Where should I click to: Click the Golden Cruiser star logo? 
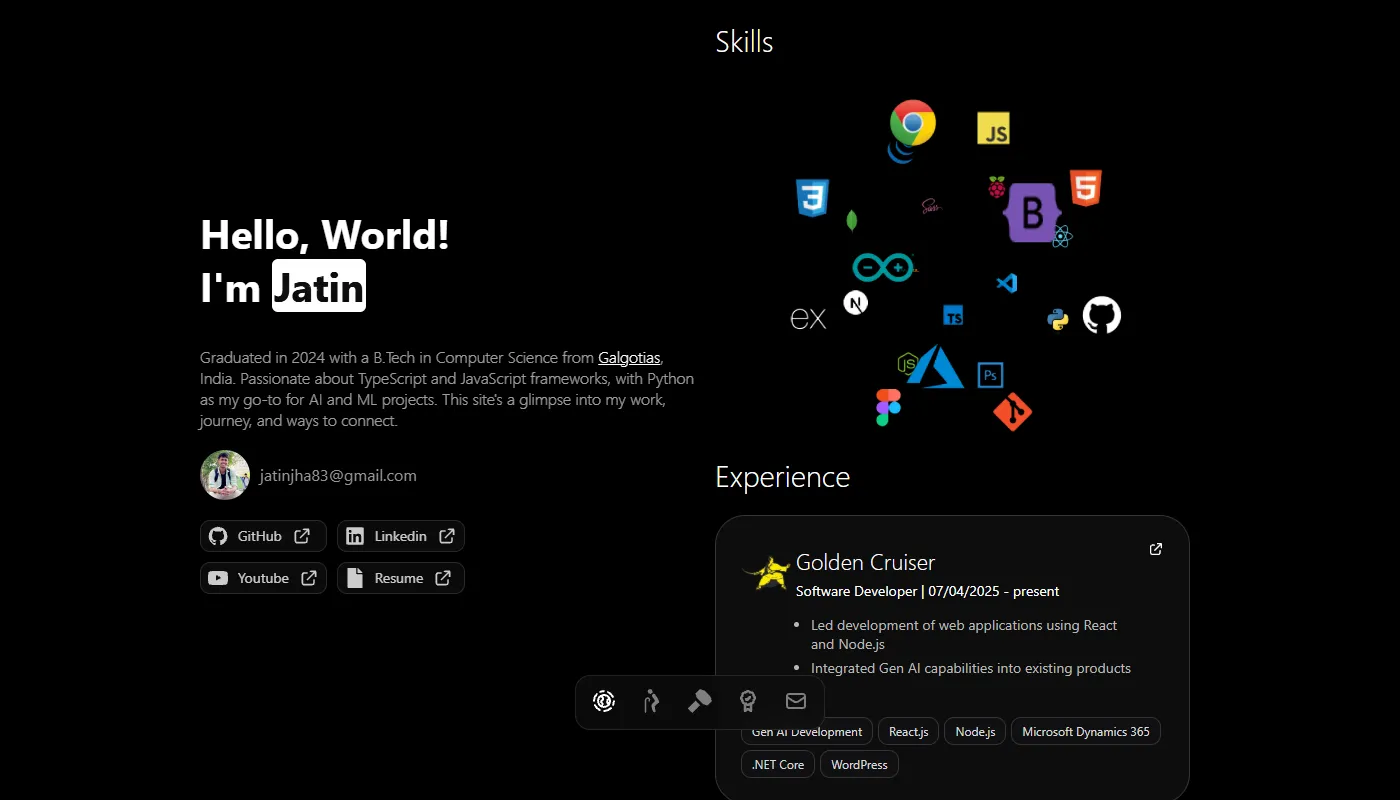767,572
